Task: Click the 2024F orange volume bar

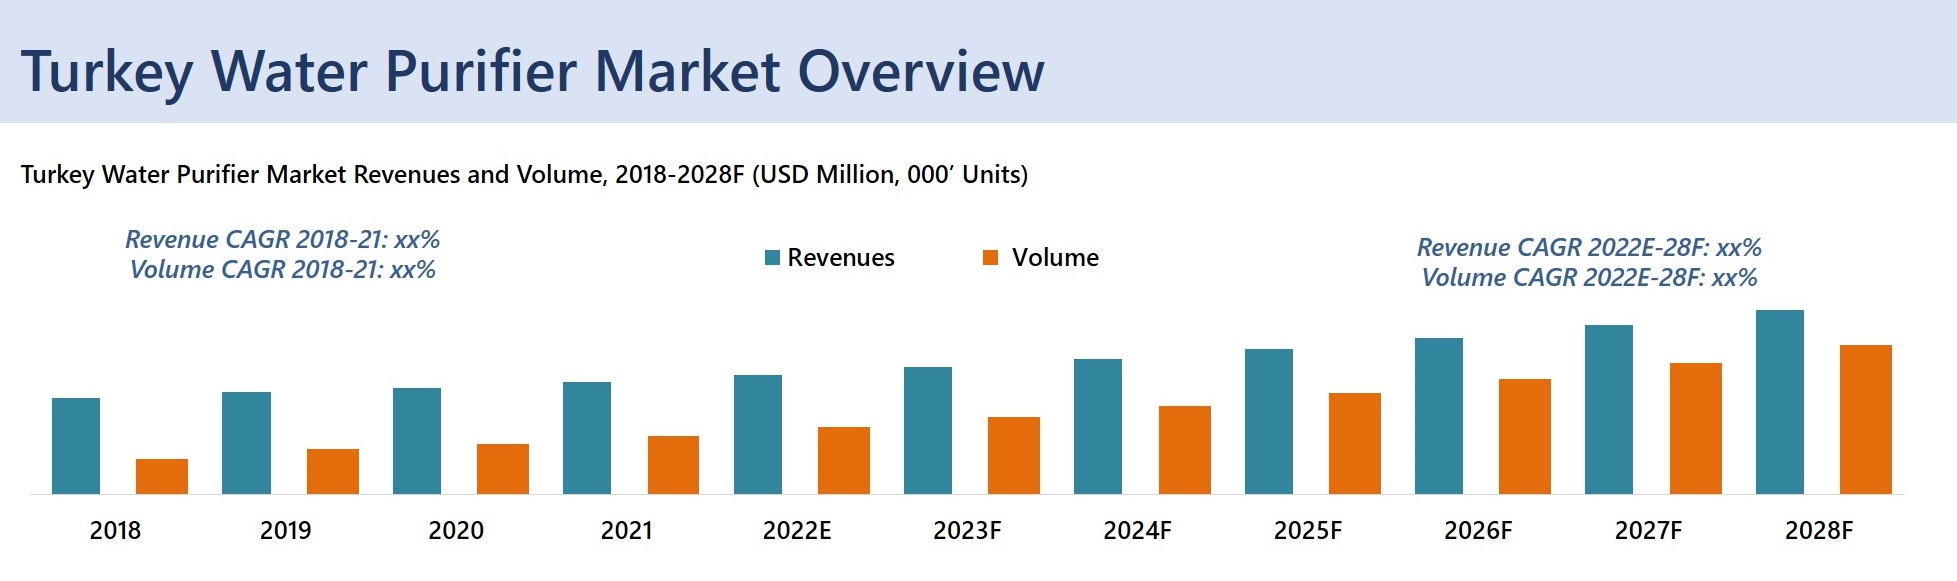Action: (1184, 450)
